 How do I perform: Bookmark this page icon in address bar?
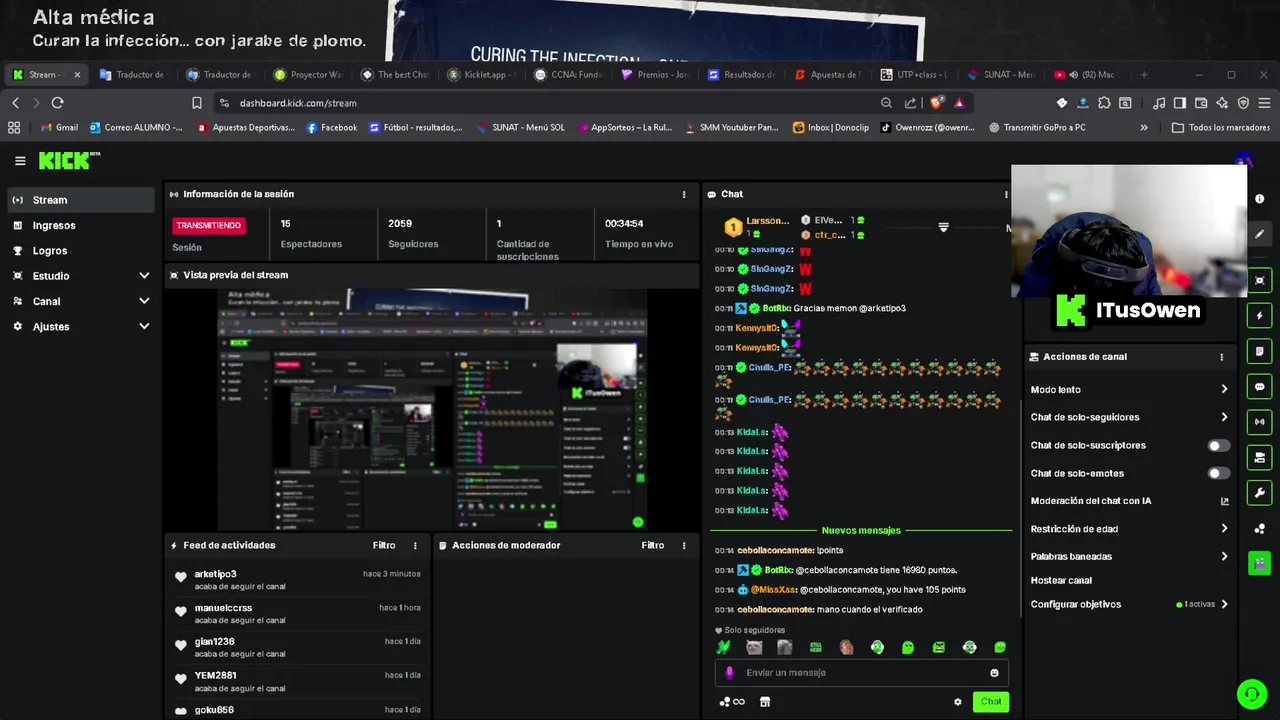(x=197, y=103)
